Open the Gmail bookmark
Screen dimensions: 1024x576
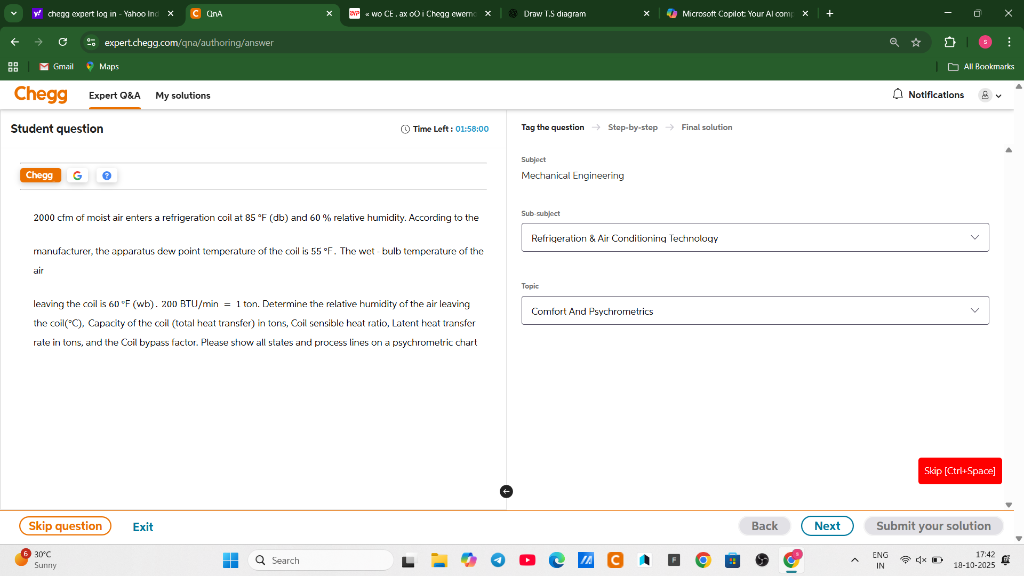tap(56, 67)
